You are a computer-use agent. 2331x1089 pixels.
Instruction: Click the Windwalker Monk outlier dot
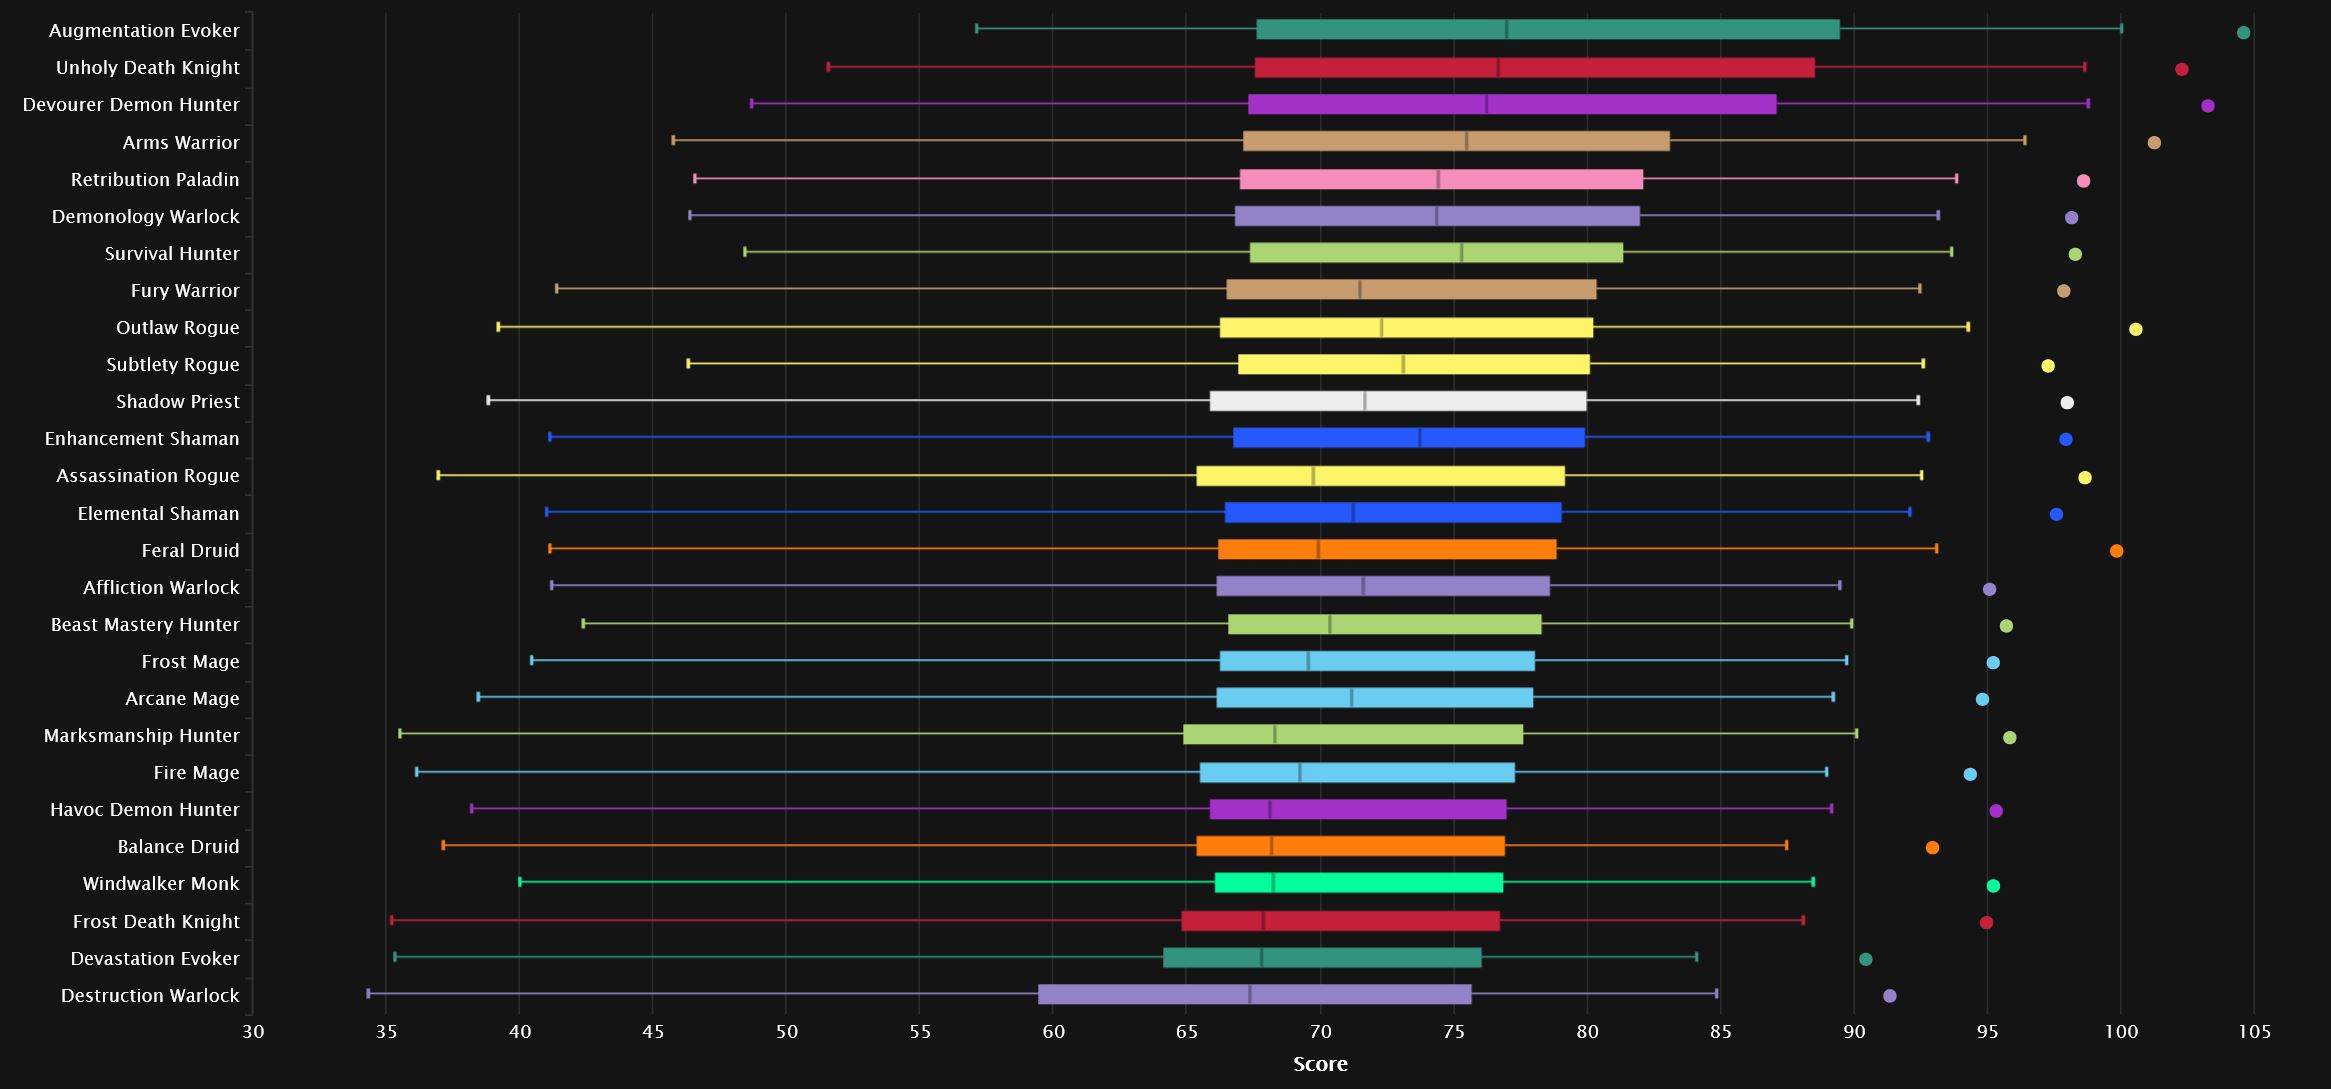click(x=1993, y=886)
